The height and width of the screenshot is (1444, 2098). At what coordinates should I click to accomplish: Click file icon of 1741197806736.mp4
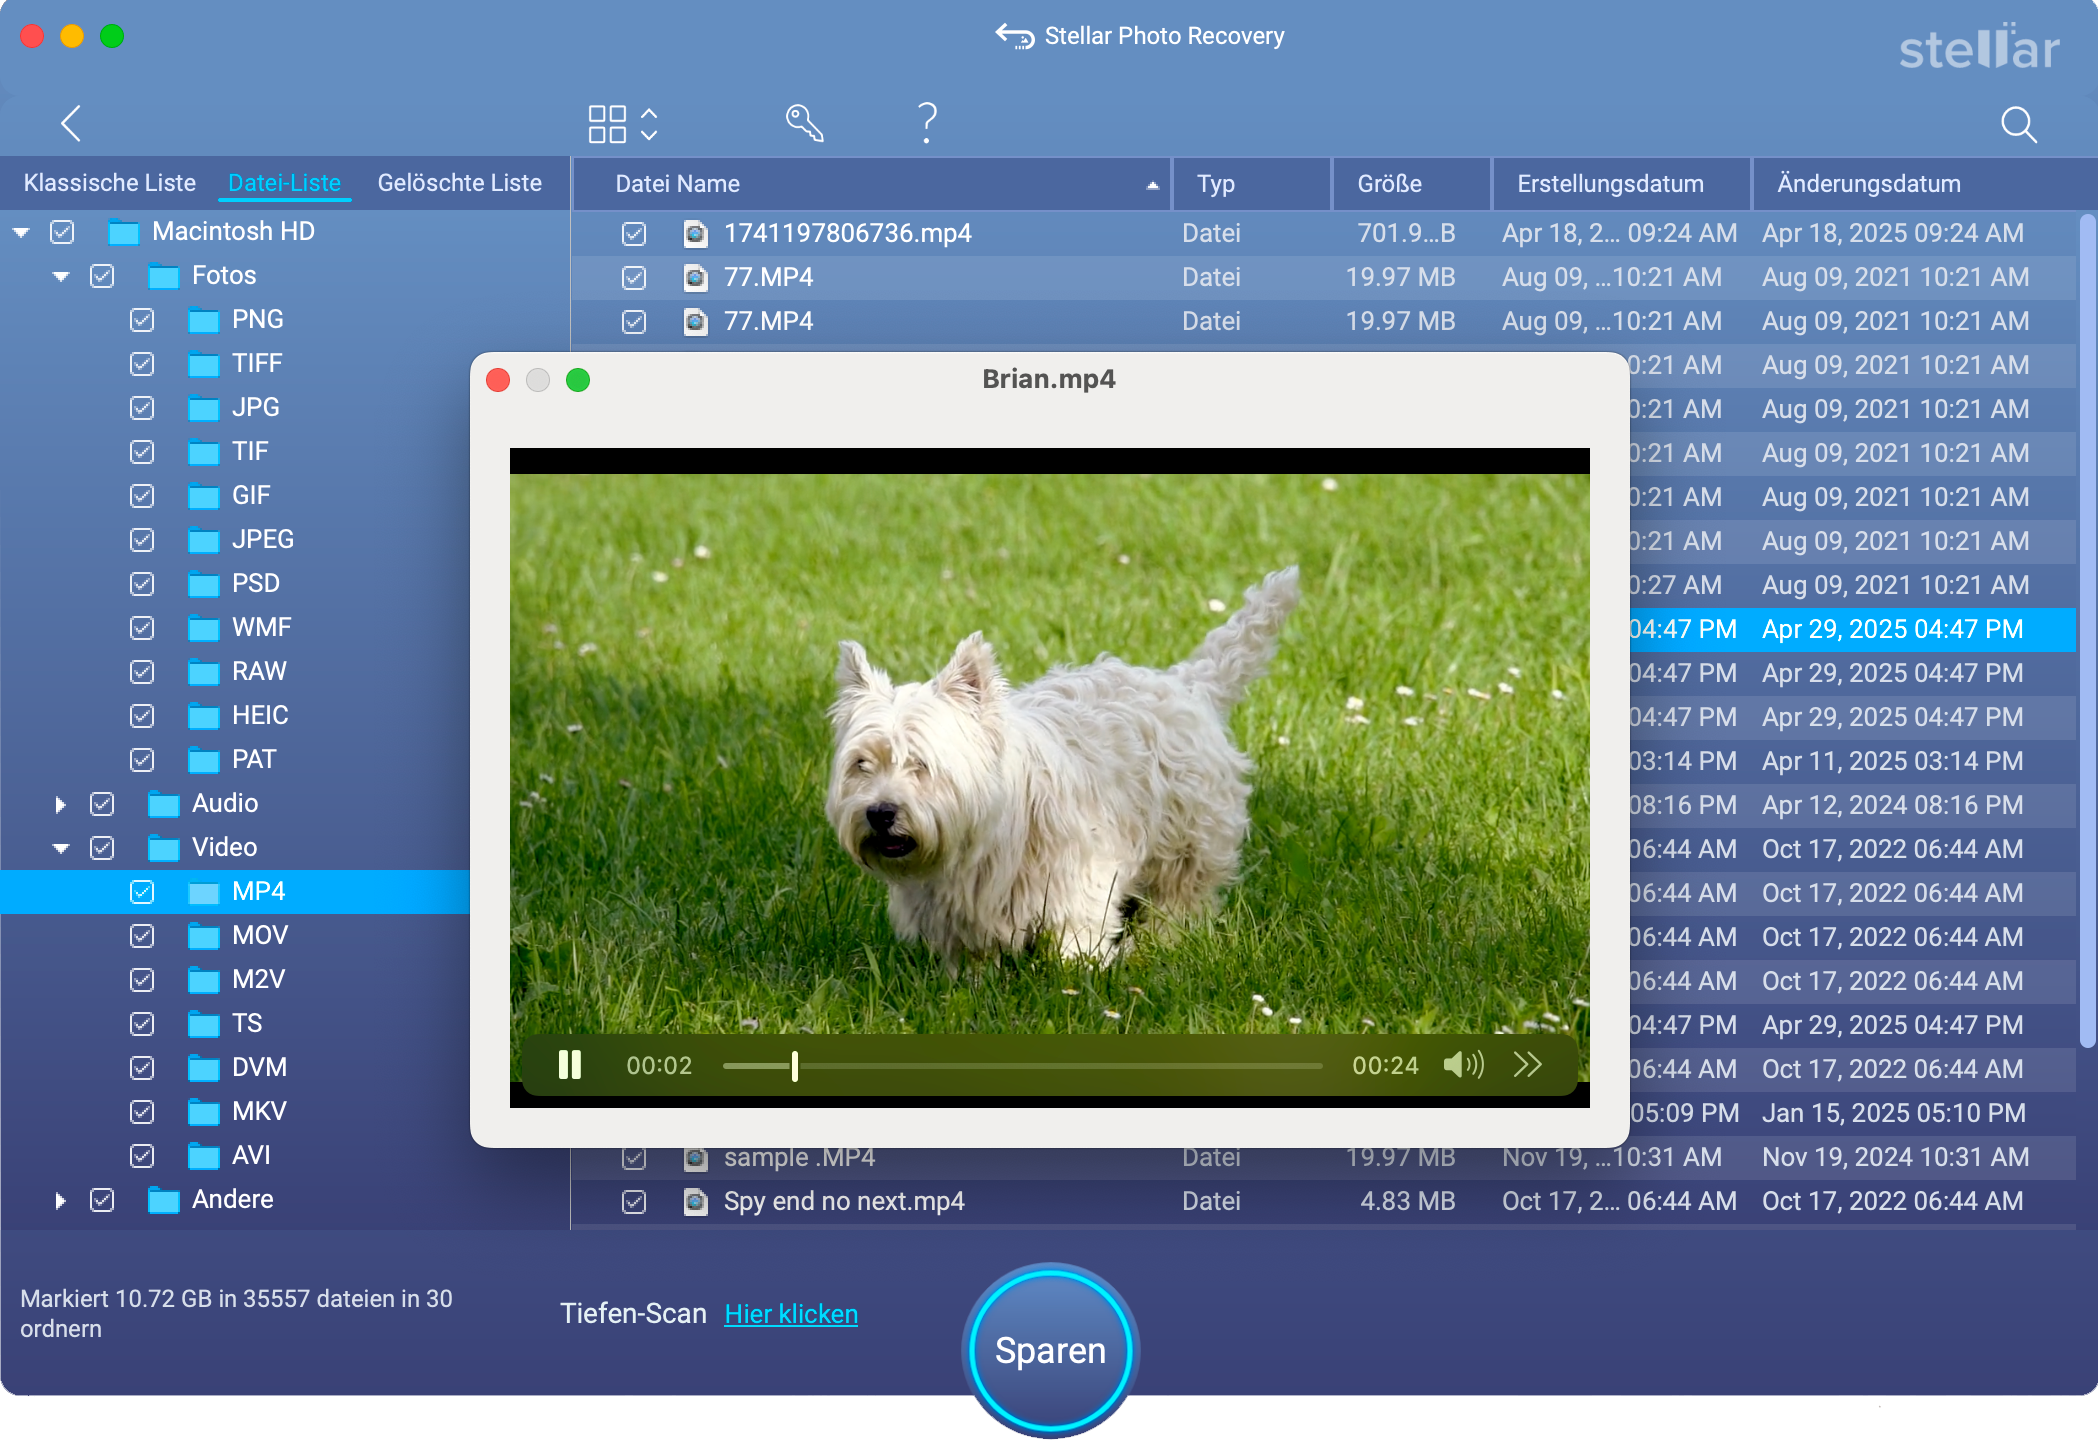pos(695,234)
